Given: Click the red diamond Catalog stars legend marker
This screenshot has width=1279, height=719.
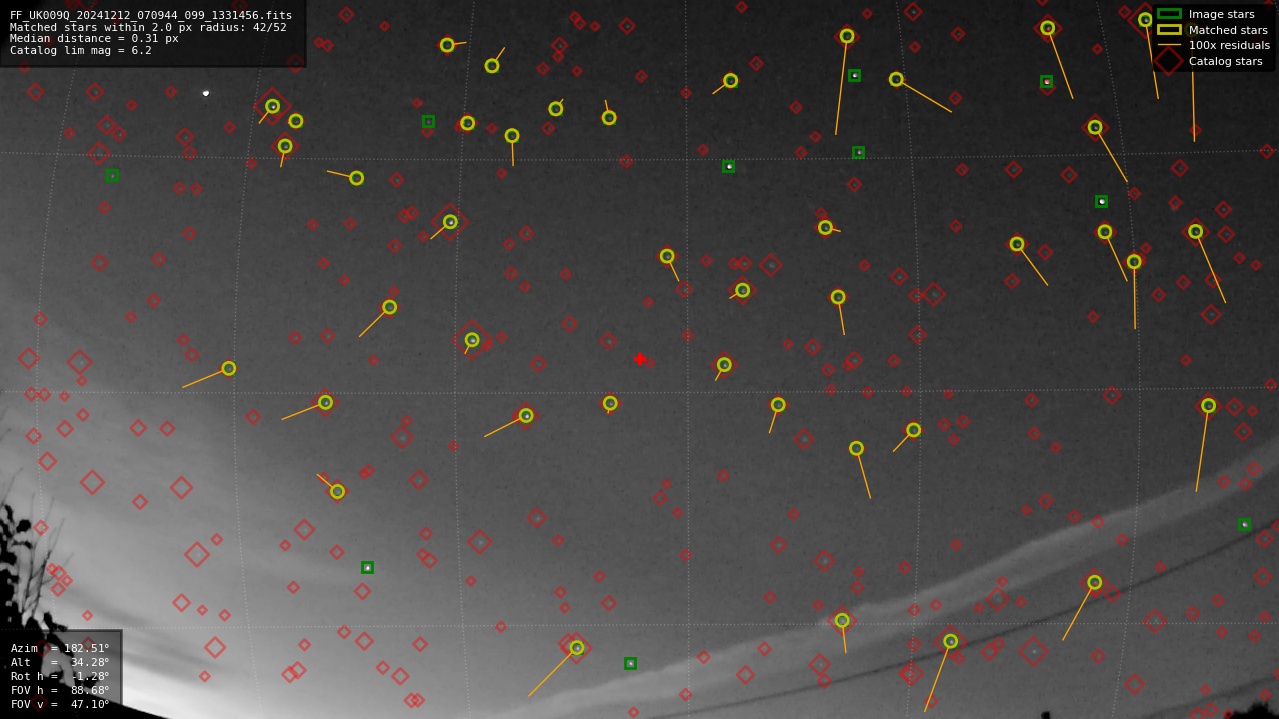Looking at the screenshot, I should pyautogui.click(x=1169, y=61).
